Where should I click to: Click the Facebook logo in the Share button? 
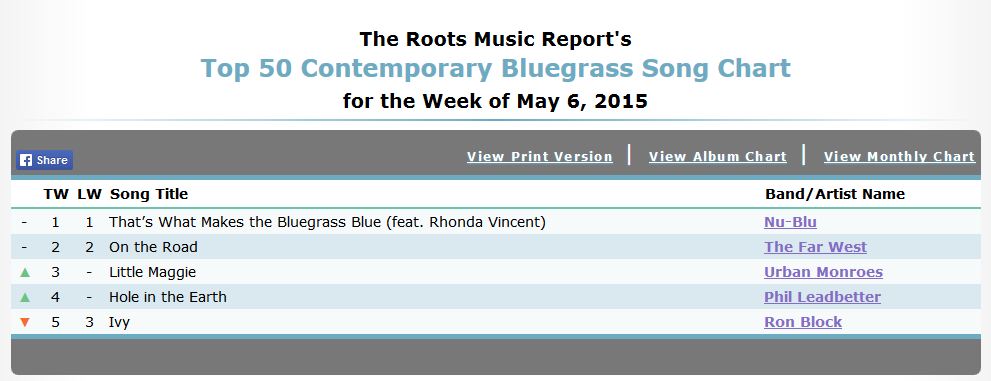(26, 160)
